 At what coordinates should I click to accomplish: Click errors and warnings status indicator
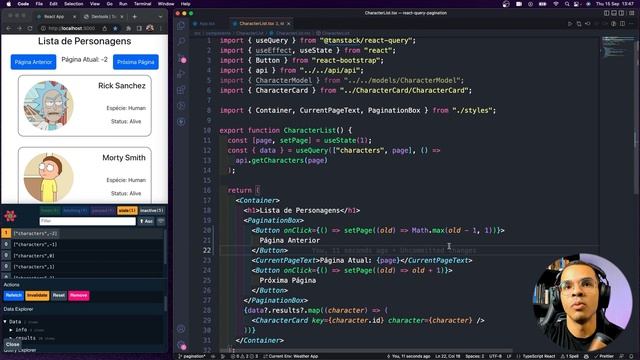[x=244, y=356]
